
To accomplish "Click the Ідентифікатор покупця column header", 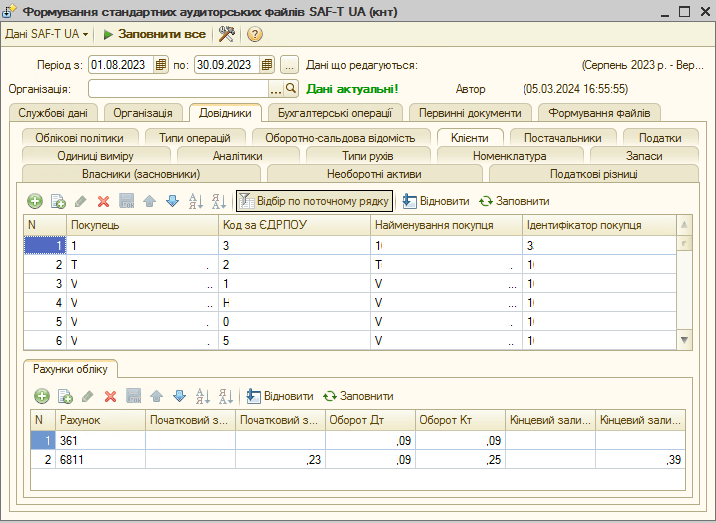I will [x=599, y=225].
